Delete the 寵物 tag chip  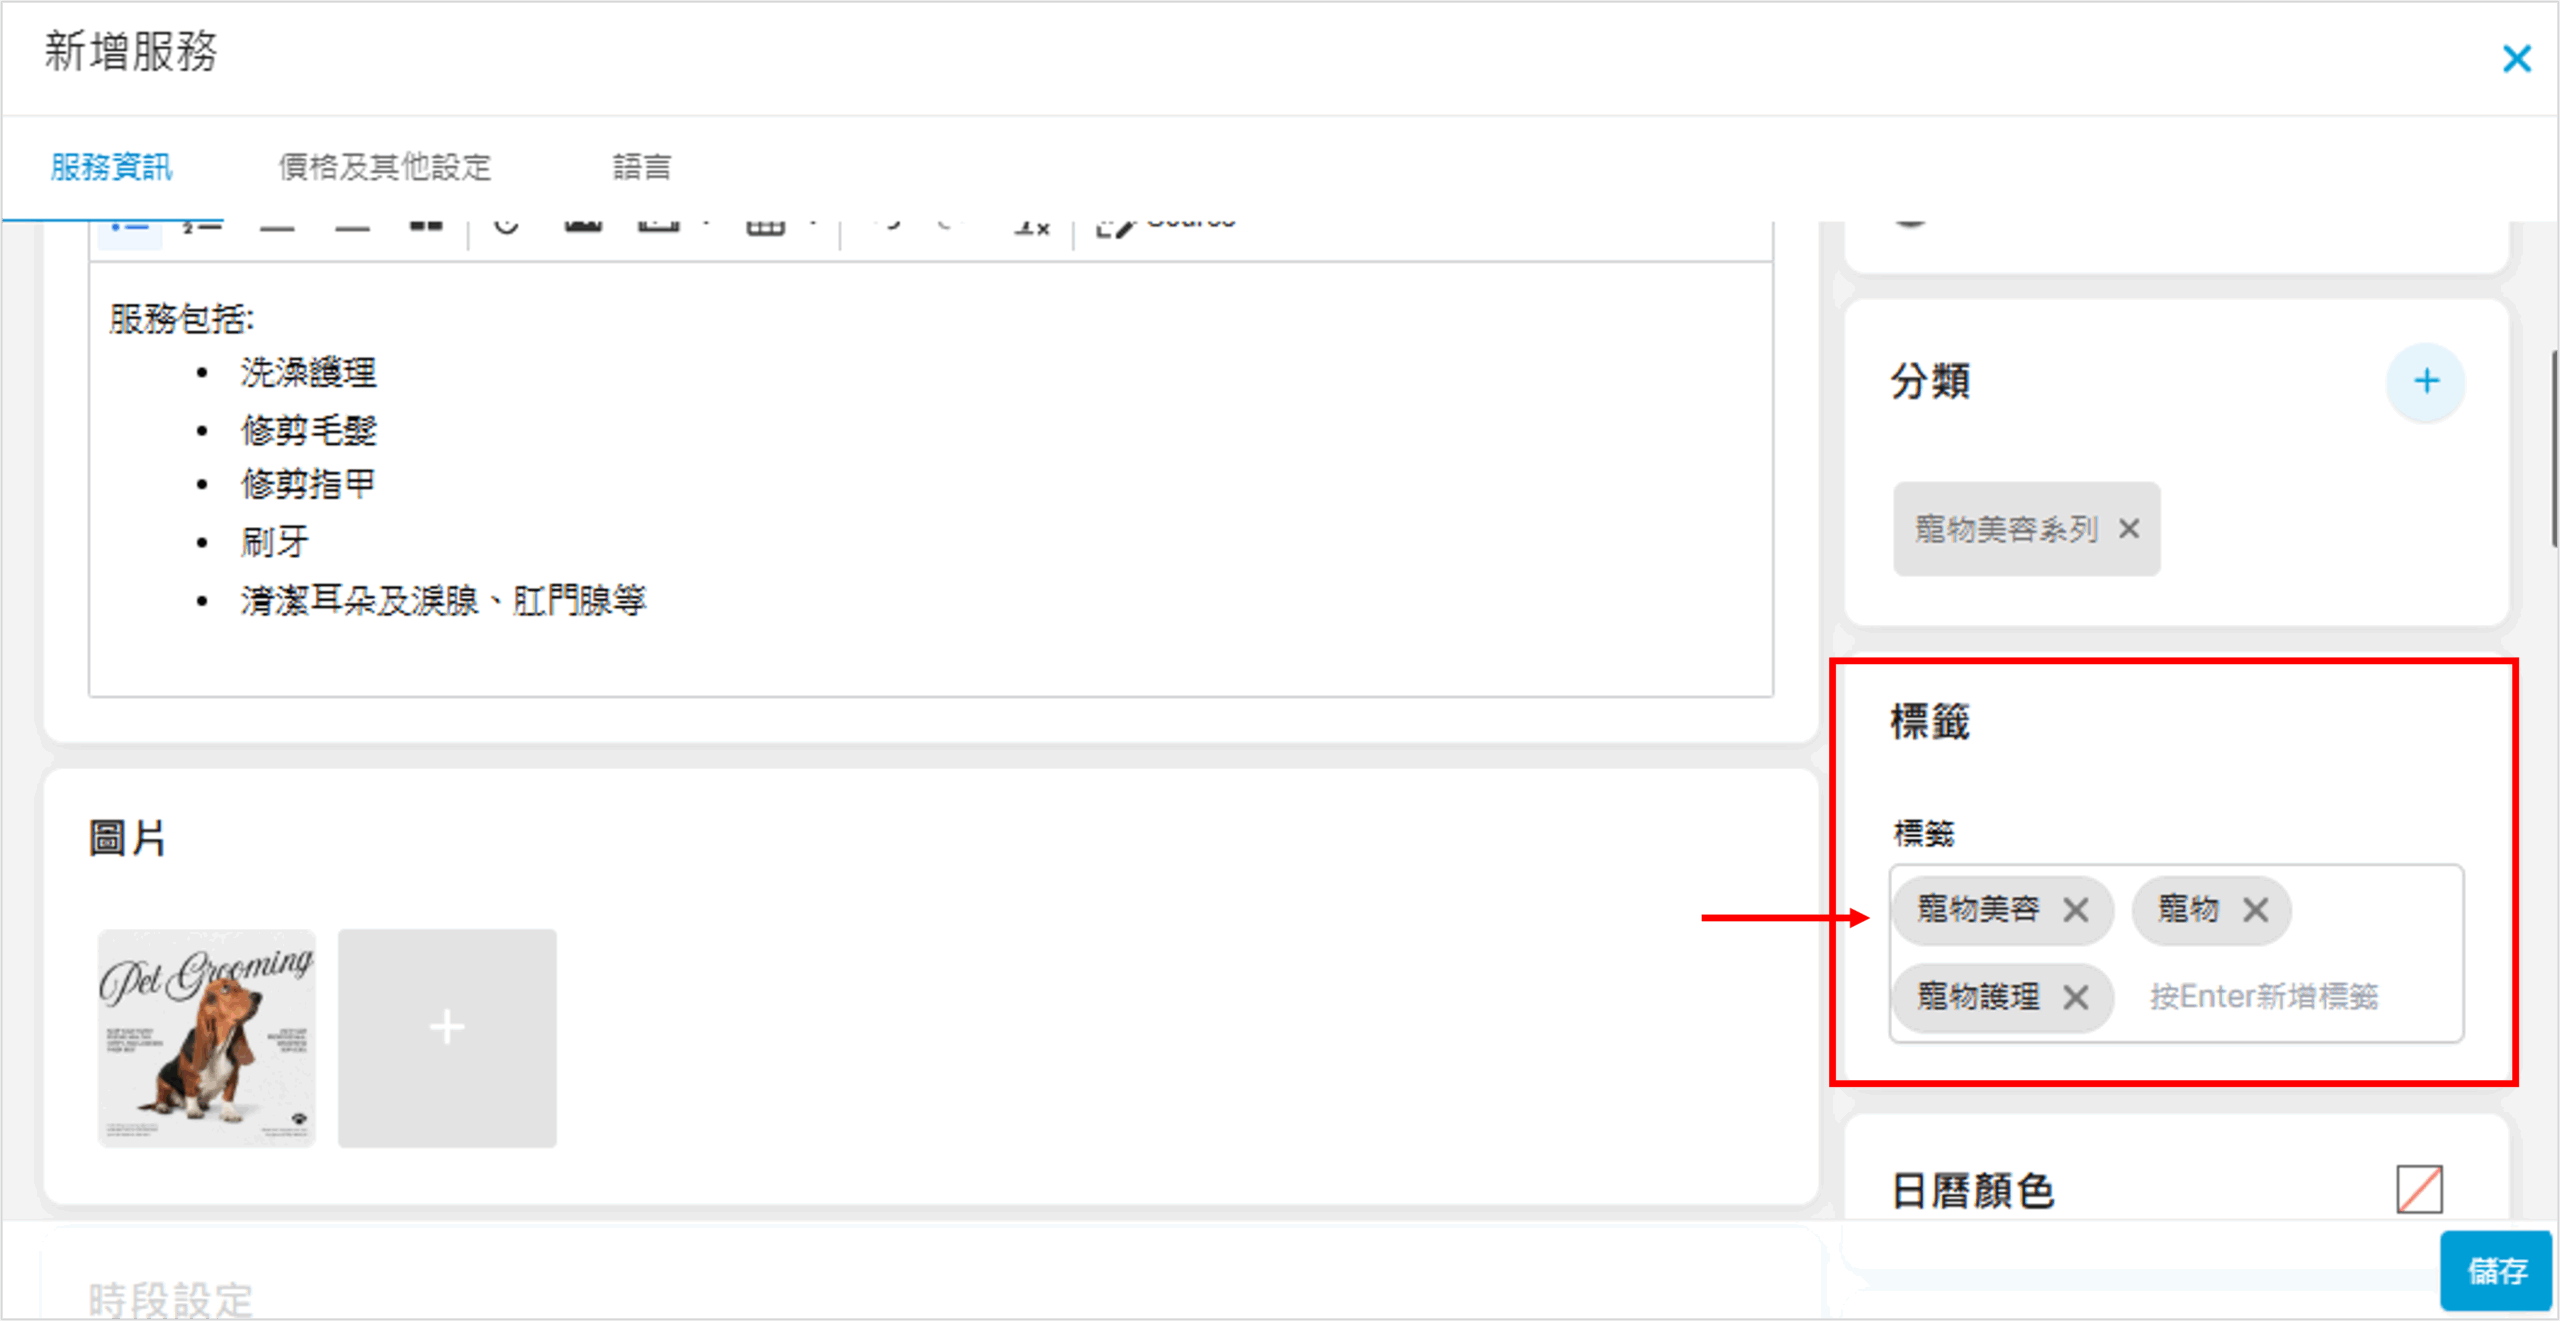2255,910
